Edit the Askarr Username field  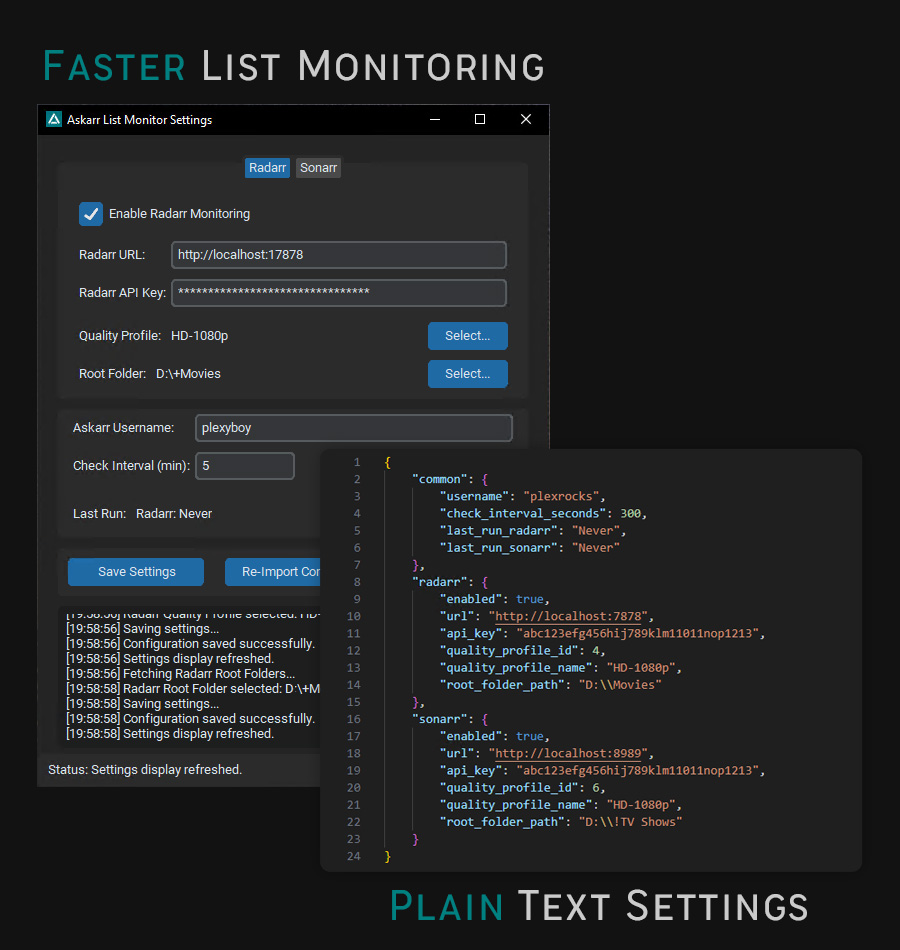click(x=354, y=428)
